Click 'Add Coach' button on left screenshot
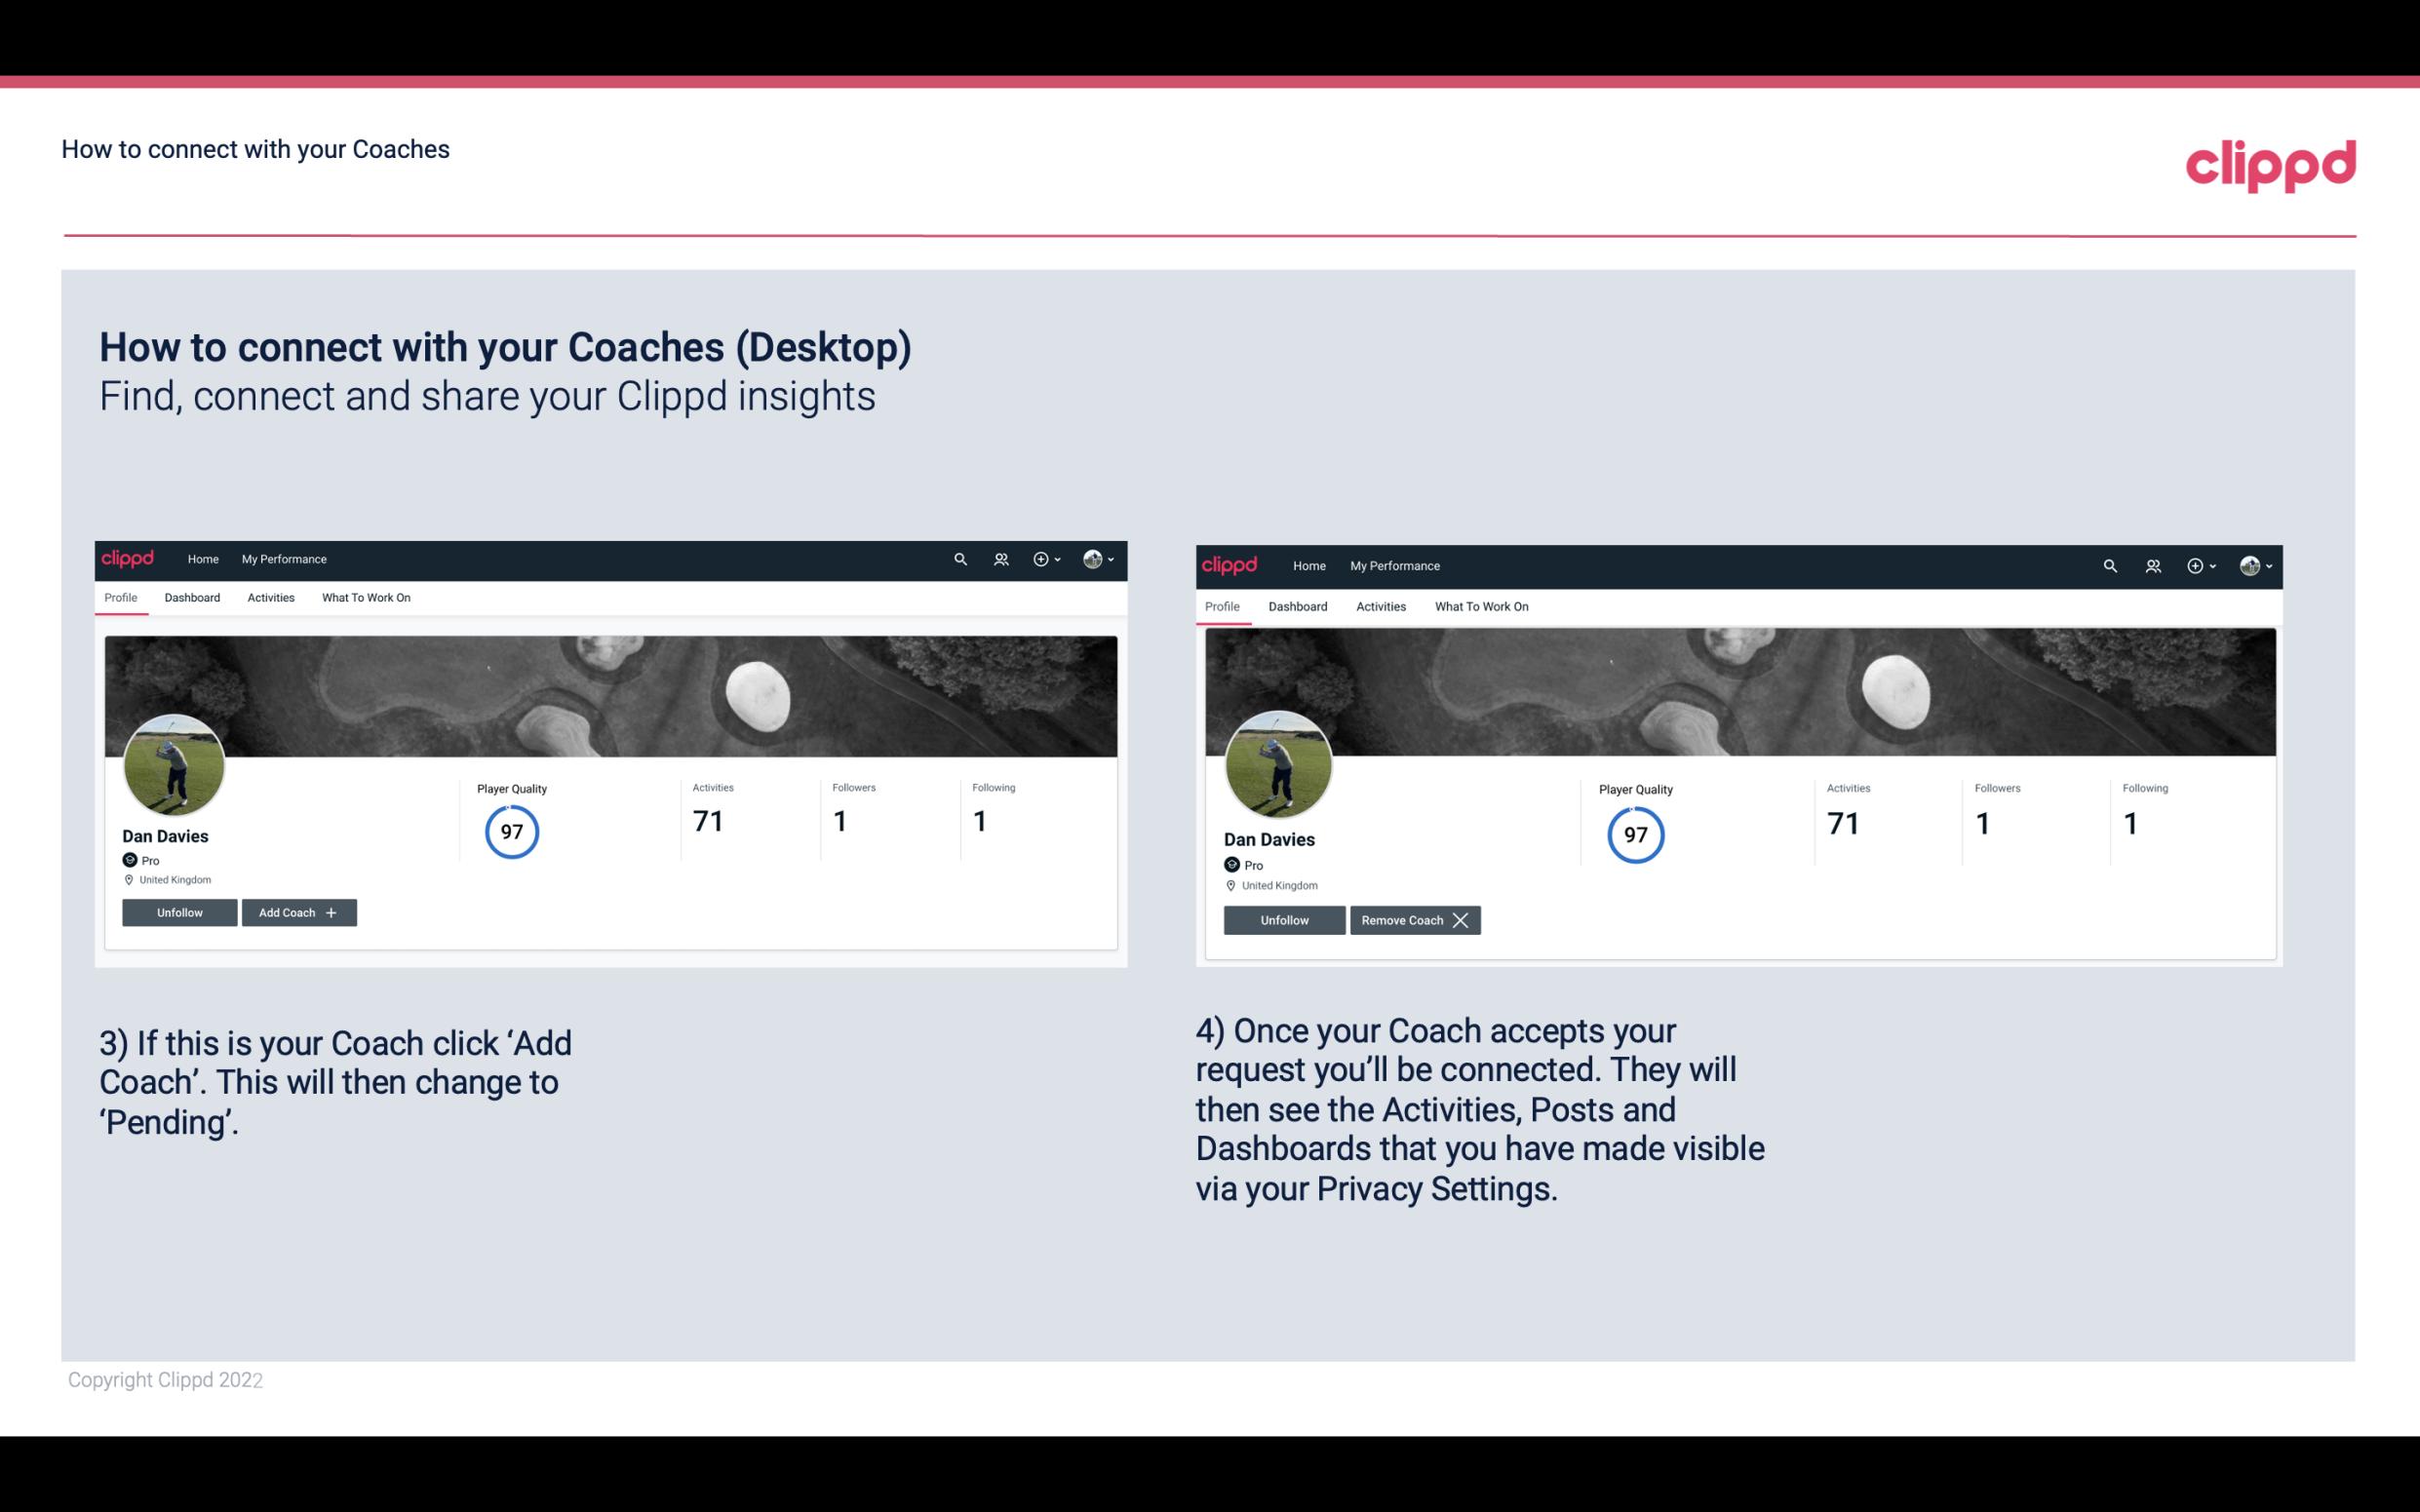This screenshot has width=2420, height=1512. (296, 911)
